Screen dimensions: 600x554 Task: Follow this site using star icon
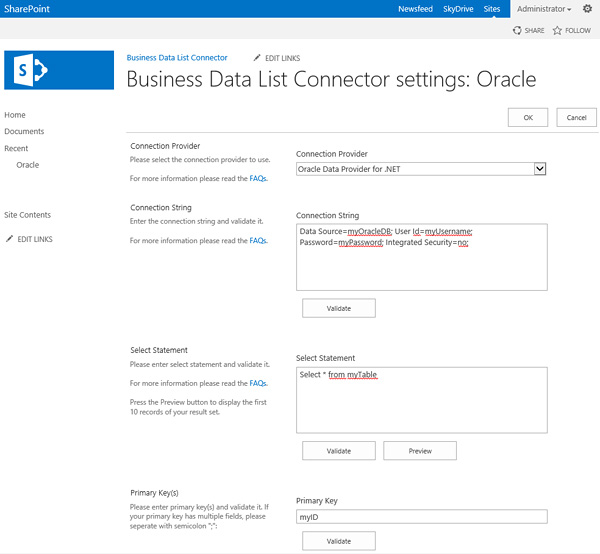[557, 31]
